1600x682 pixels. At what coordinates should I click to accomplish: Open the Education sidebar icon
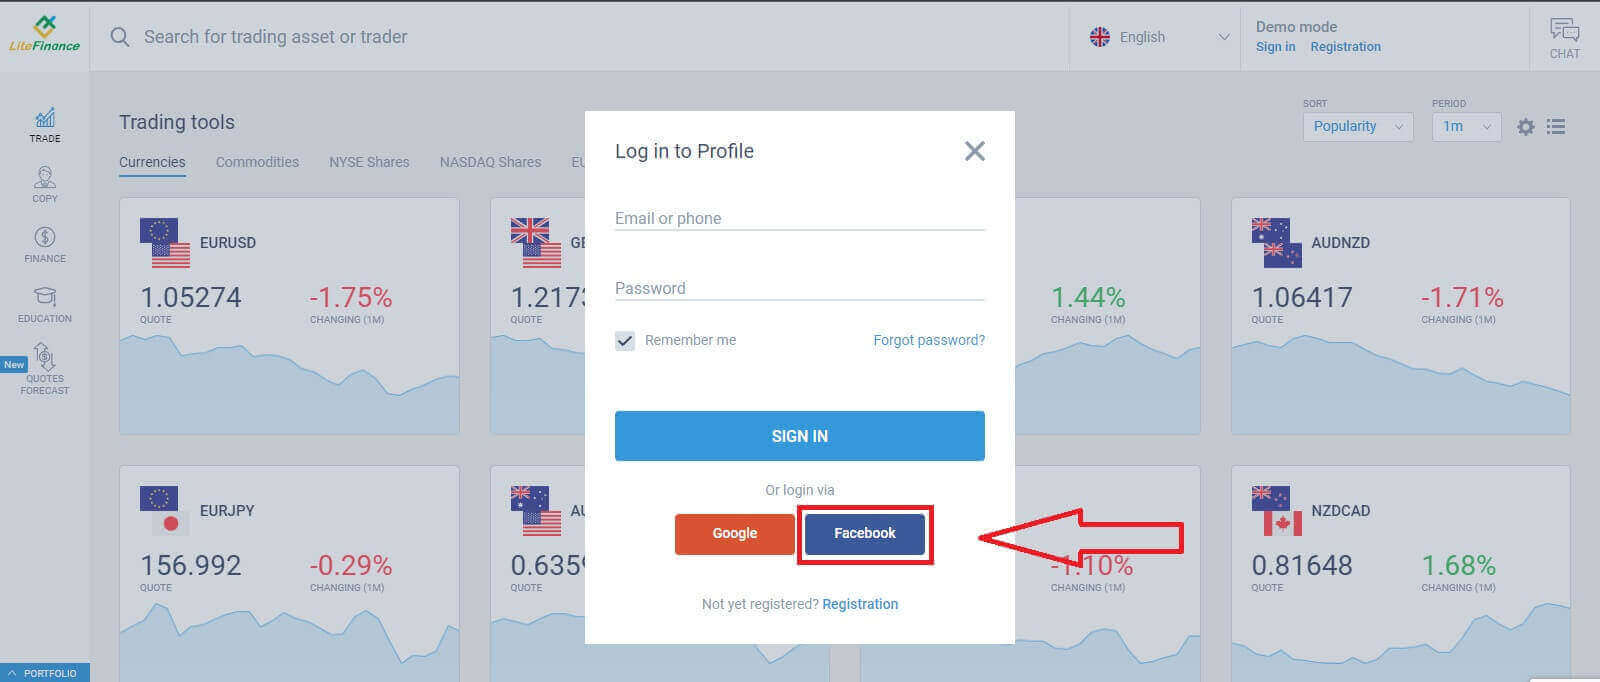click(45, 305)
